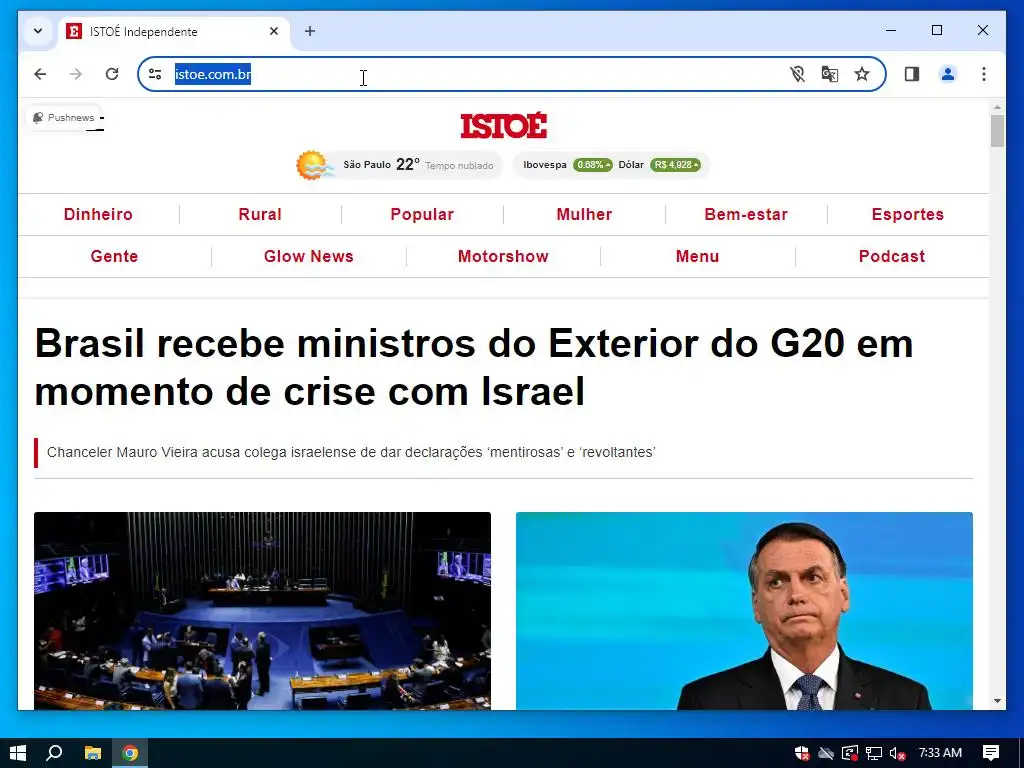Image resolution: width=1024 pixels, height=768 pixels.
Task: Open the site information icon in address bar
Action: point(155,74)
